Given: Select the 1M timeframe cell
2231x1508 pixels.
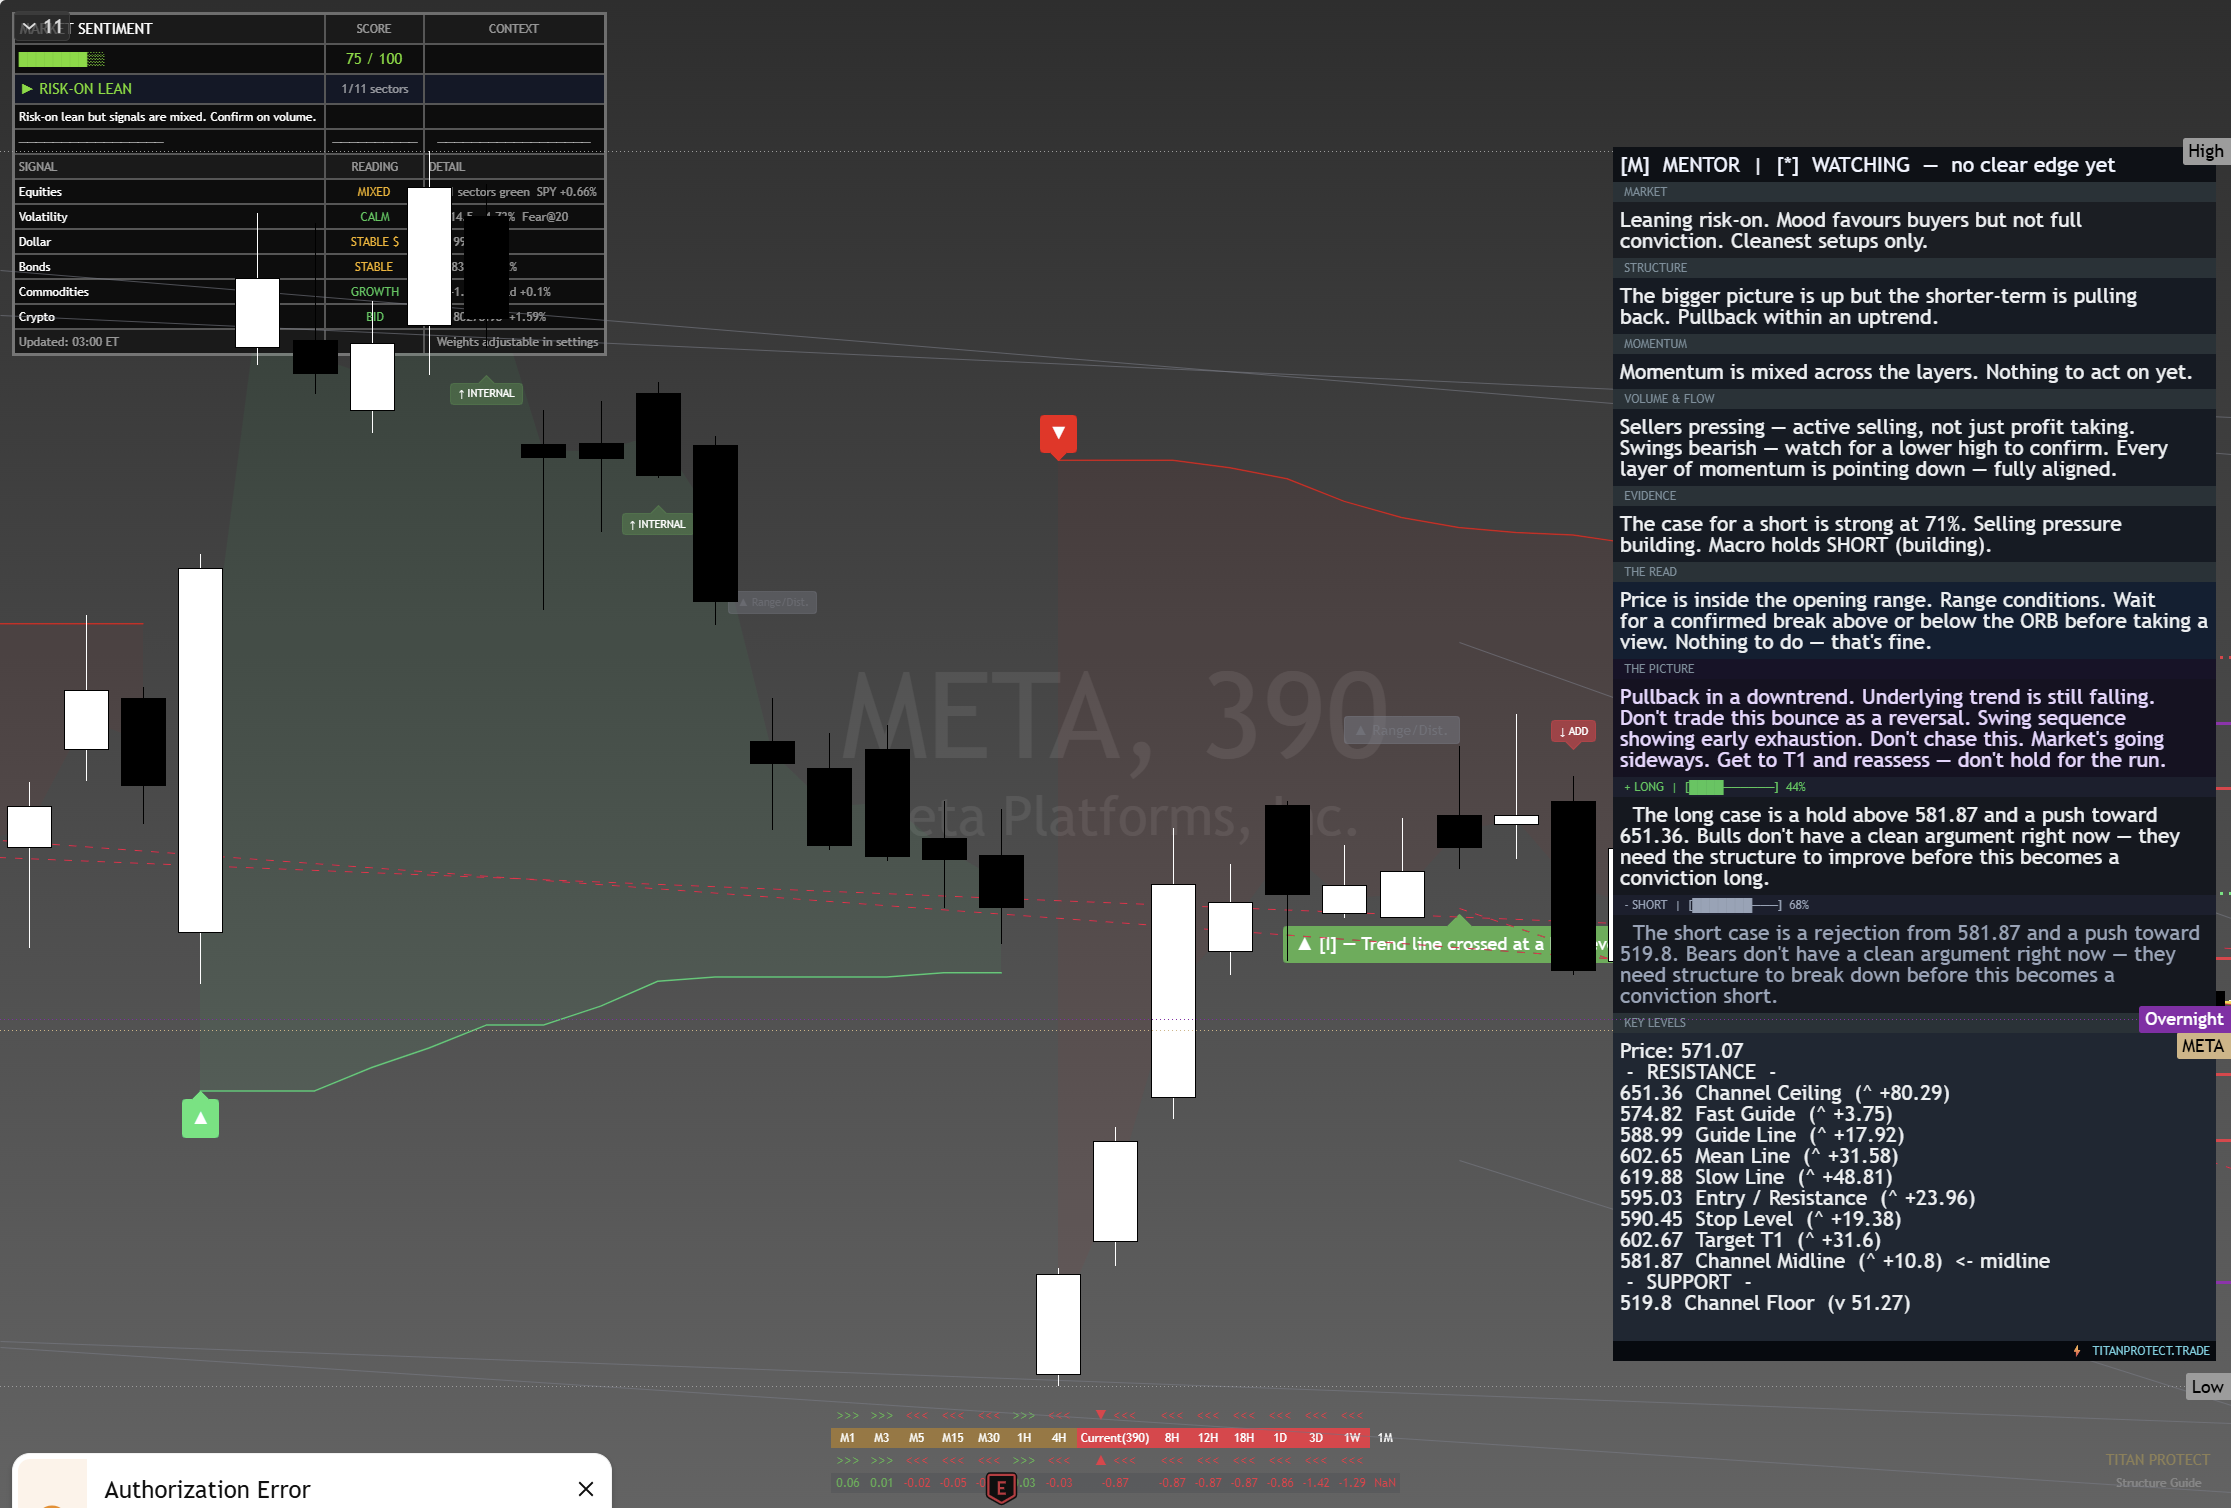Looking at the screenshot, I should [1385, 1438].
